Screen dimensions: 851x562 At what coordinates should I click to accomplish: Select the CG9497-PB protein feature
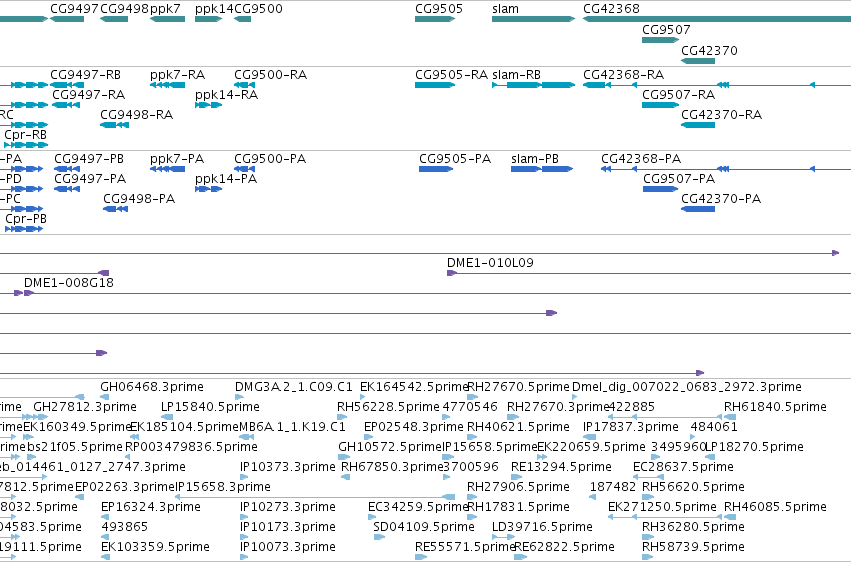coord(67,169)
